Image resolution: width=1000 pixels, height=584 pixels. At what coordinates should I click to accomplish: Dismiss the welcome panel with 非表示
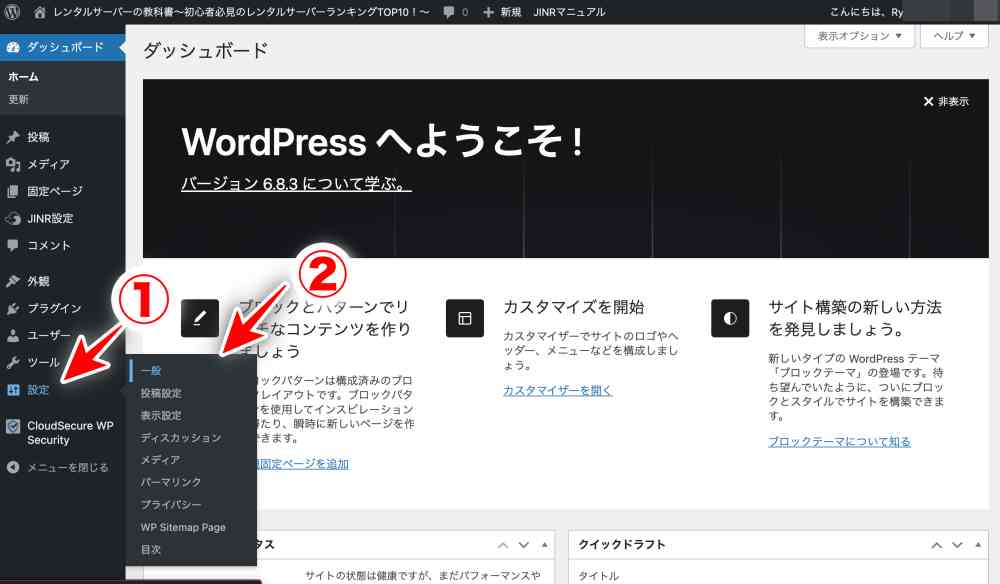point(945,102)
